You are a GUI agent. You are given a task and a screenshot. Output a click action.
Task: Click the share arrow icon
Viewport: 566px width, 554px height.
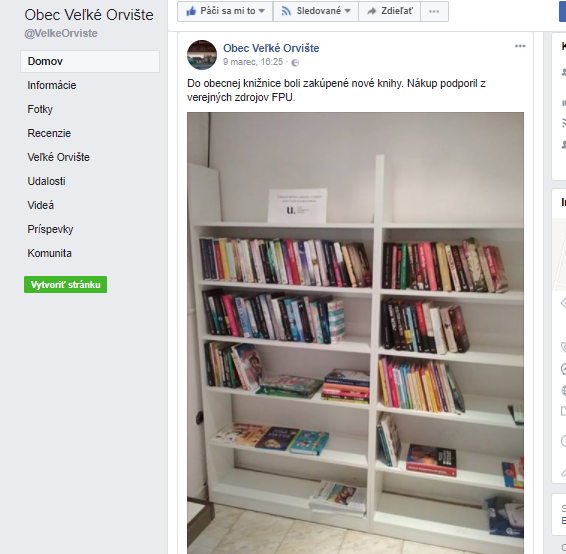coord(371,11)
